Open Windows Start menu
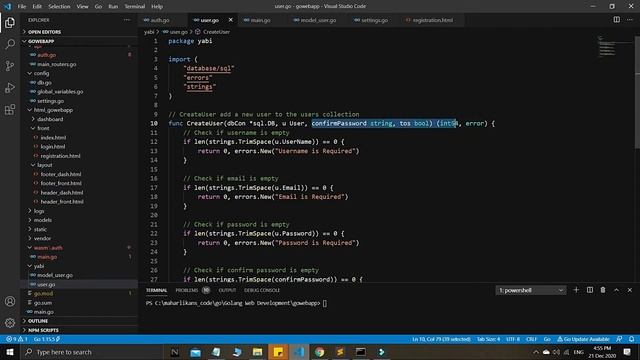Image resolution: width=640 pixels, height=360 pixels. (x=10, y=352)
